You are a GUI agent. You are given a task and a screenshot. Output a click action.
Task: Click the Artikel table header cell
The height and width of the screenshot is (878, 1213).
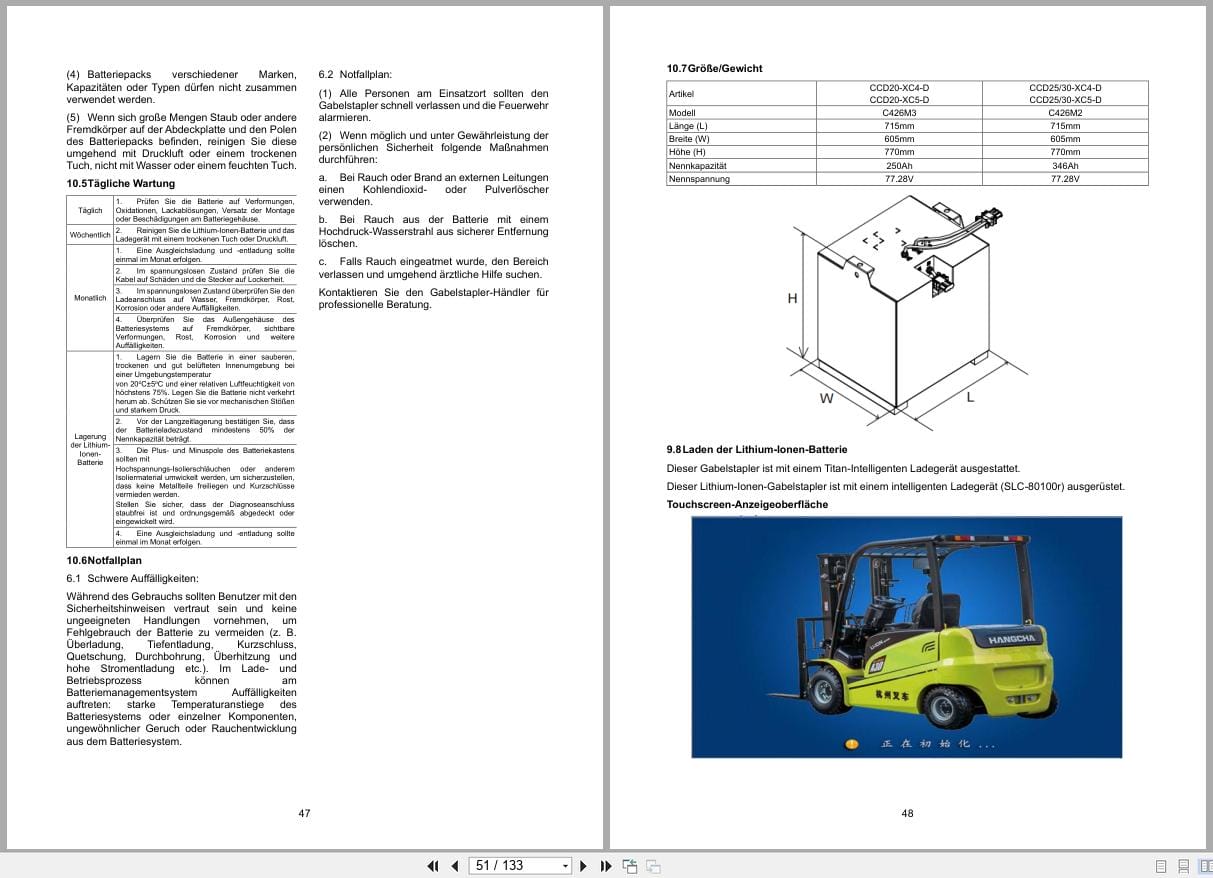(741, 94)
